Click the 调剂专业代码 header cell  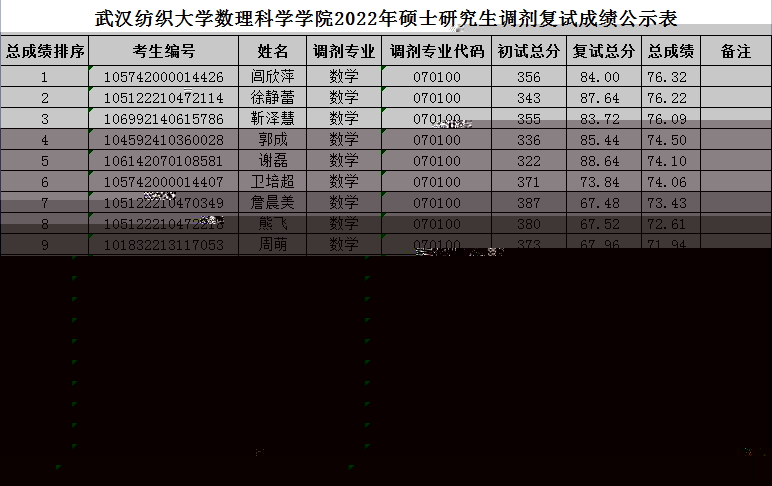pyautogui.click(x=436, y=51)
